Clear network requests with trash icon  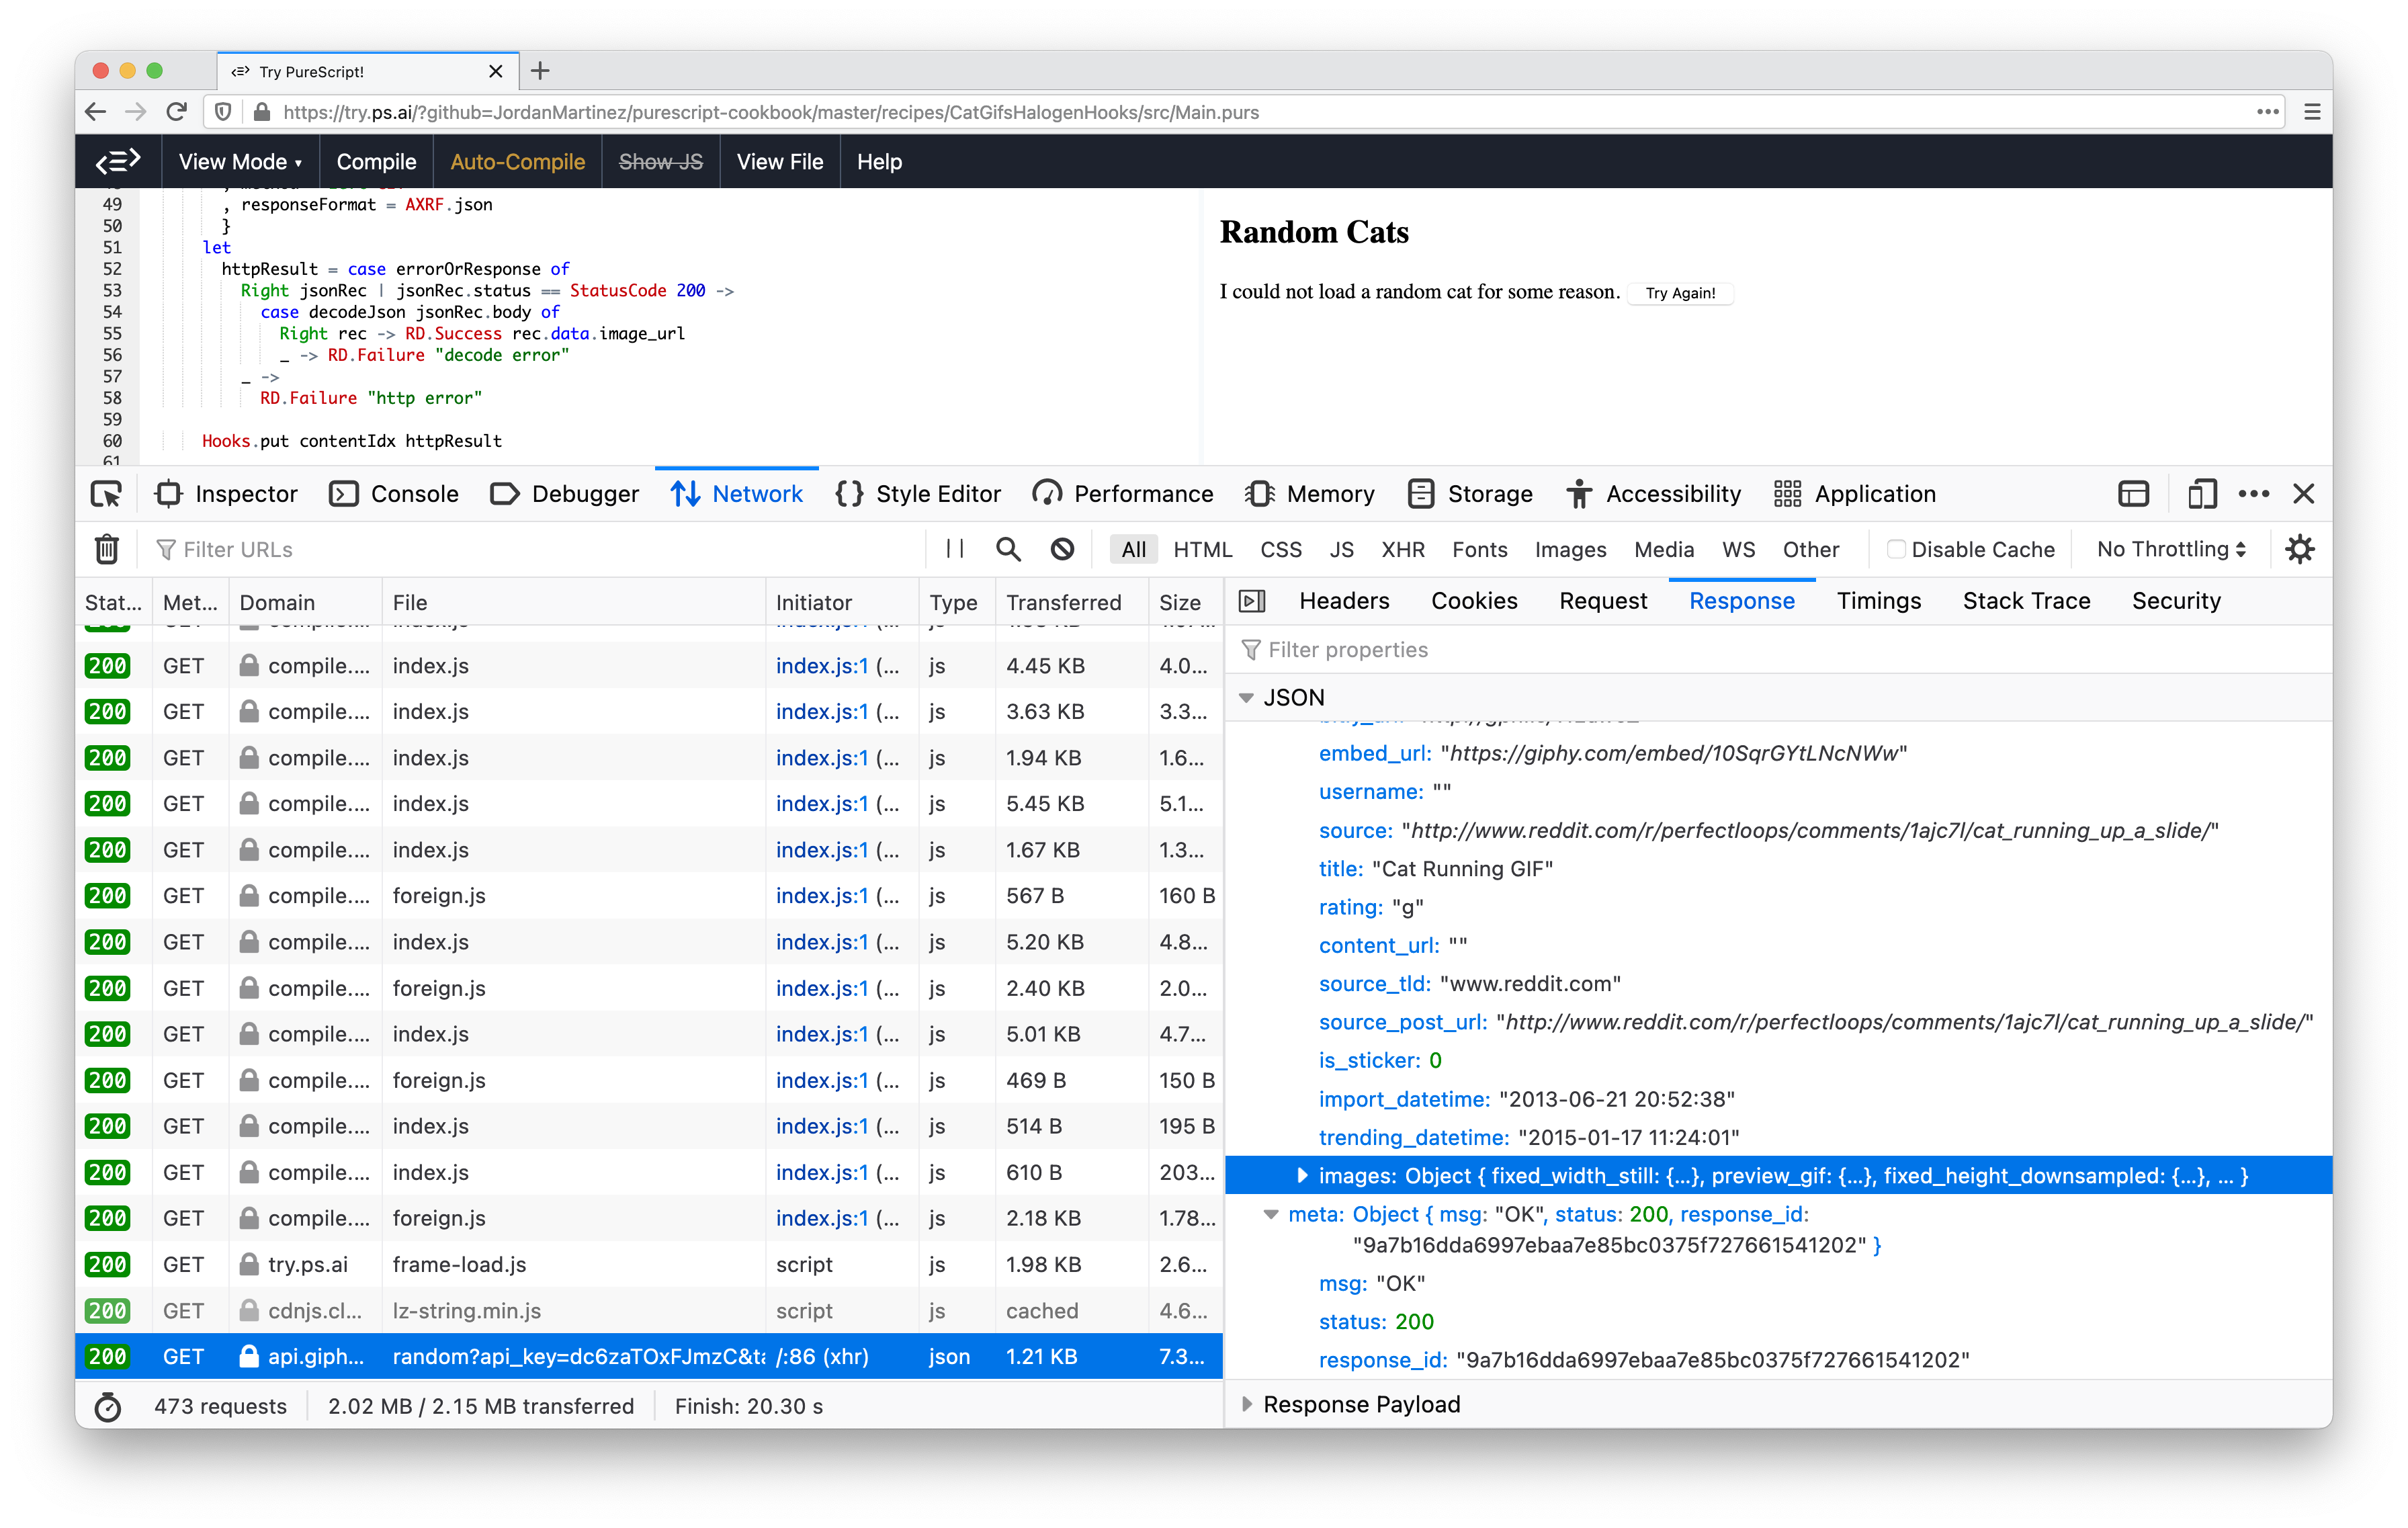click(x=106, y=549)
